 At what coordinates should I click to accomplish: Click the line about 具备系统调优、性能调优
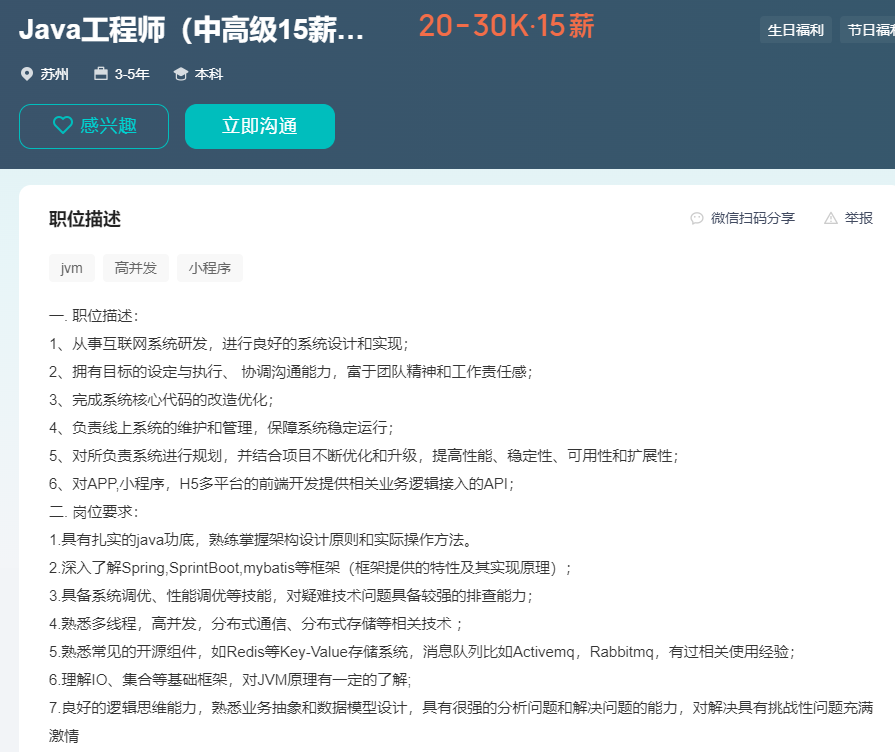click(x=291, y=596)
